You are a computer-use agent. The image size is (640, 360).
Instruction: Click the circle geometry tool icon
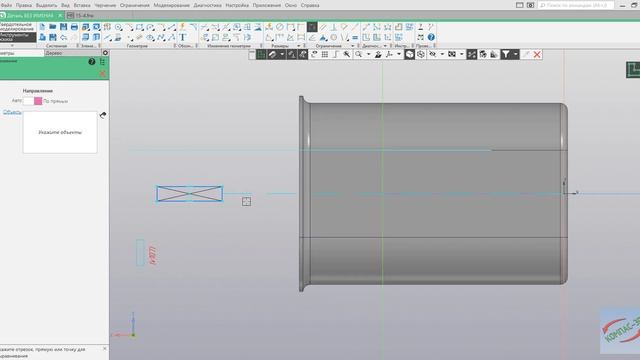pyautogui.click(x=118, y=27)
